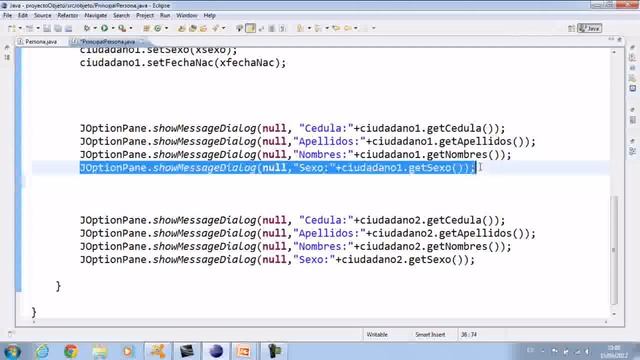
Task: Open Internet Explorer from the taskbar
Action: (42, 351)
